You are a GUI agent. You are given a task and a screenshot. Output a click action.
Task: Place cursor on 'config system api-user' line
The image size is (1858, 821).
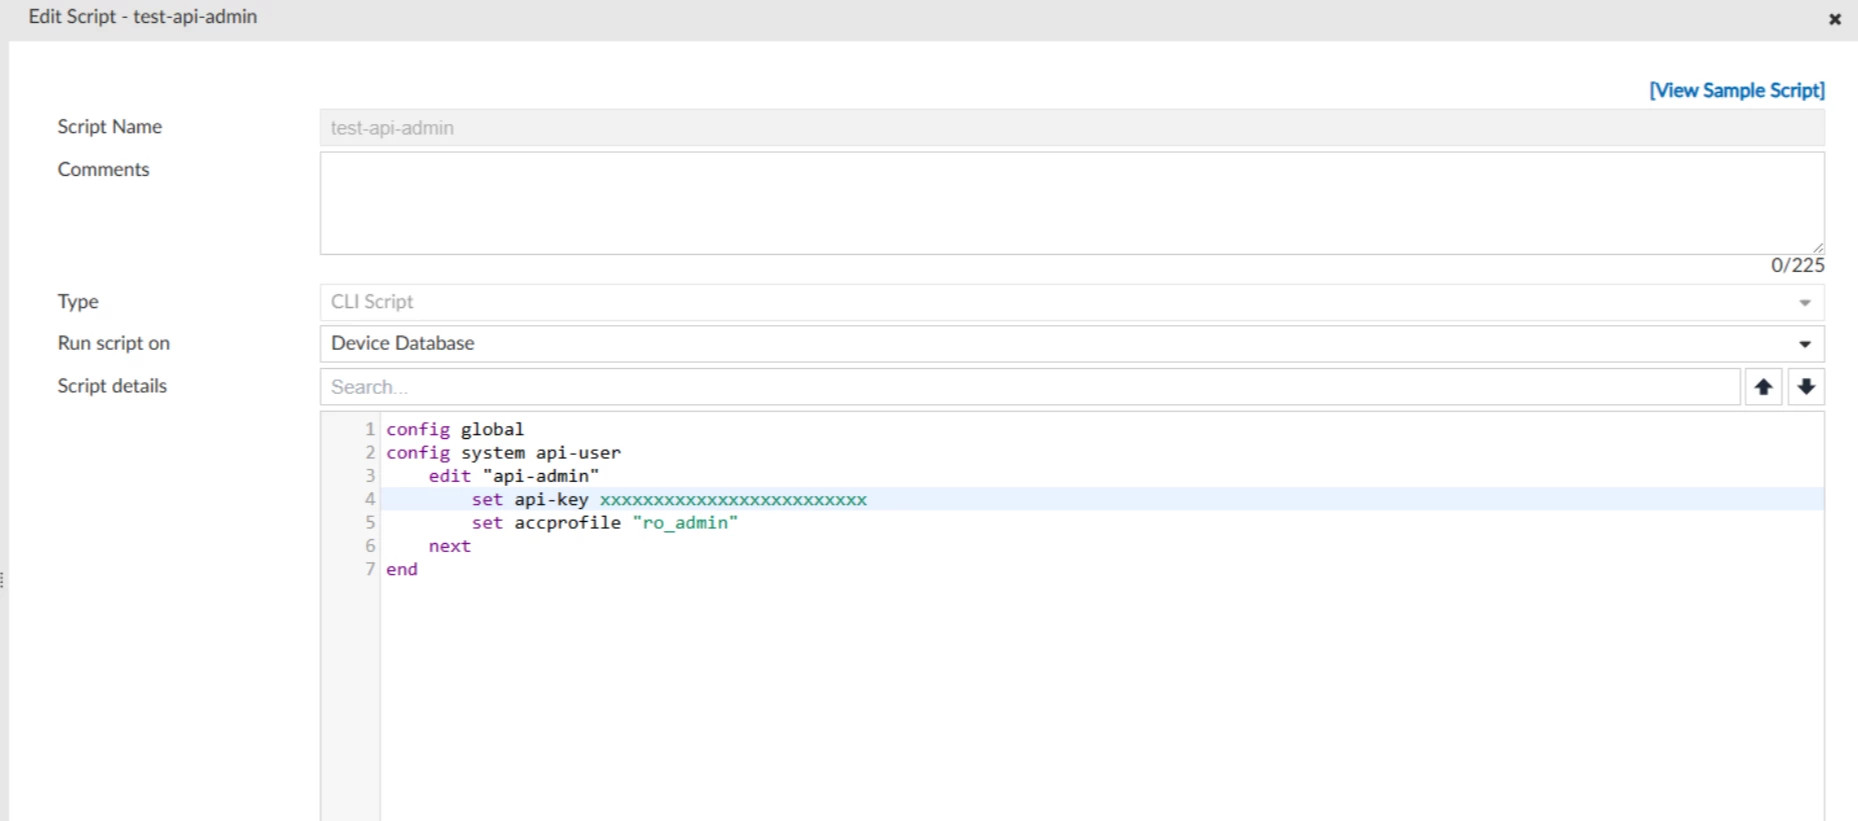point(503,452)
